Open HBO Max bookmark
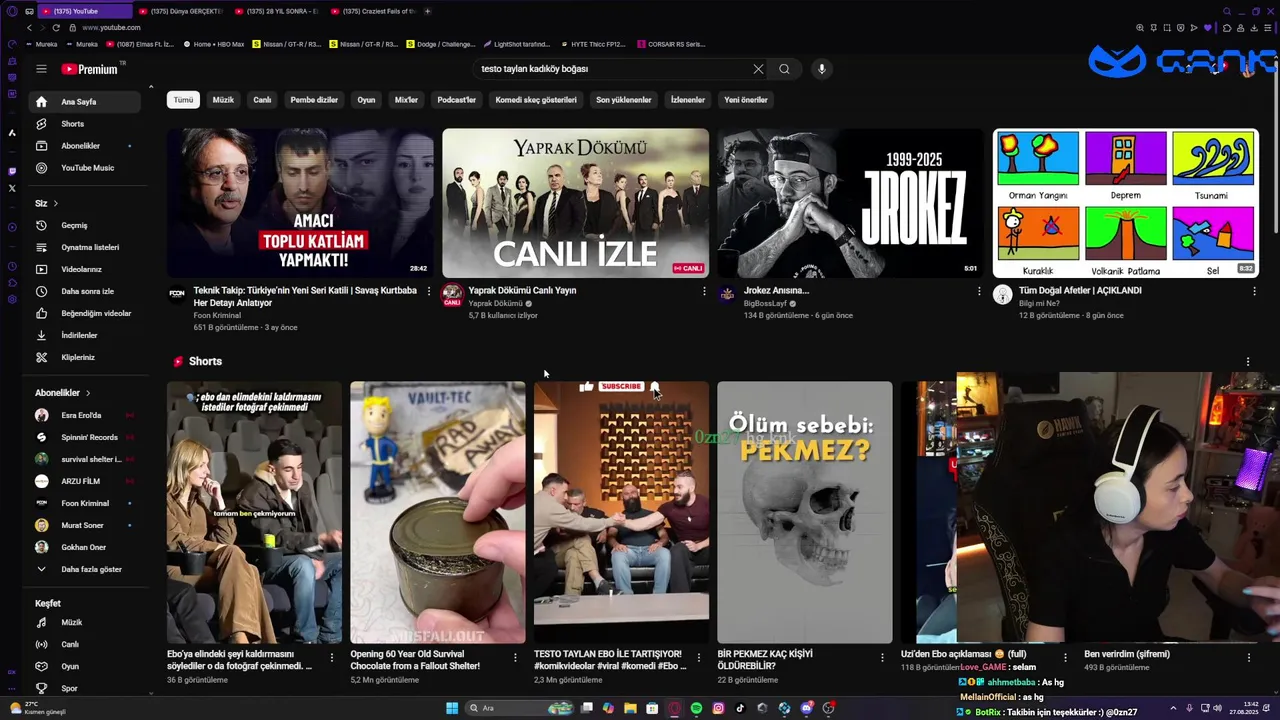This screenshot has height=720, width=1280. coord(213,44)
